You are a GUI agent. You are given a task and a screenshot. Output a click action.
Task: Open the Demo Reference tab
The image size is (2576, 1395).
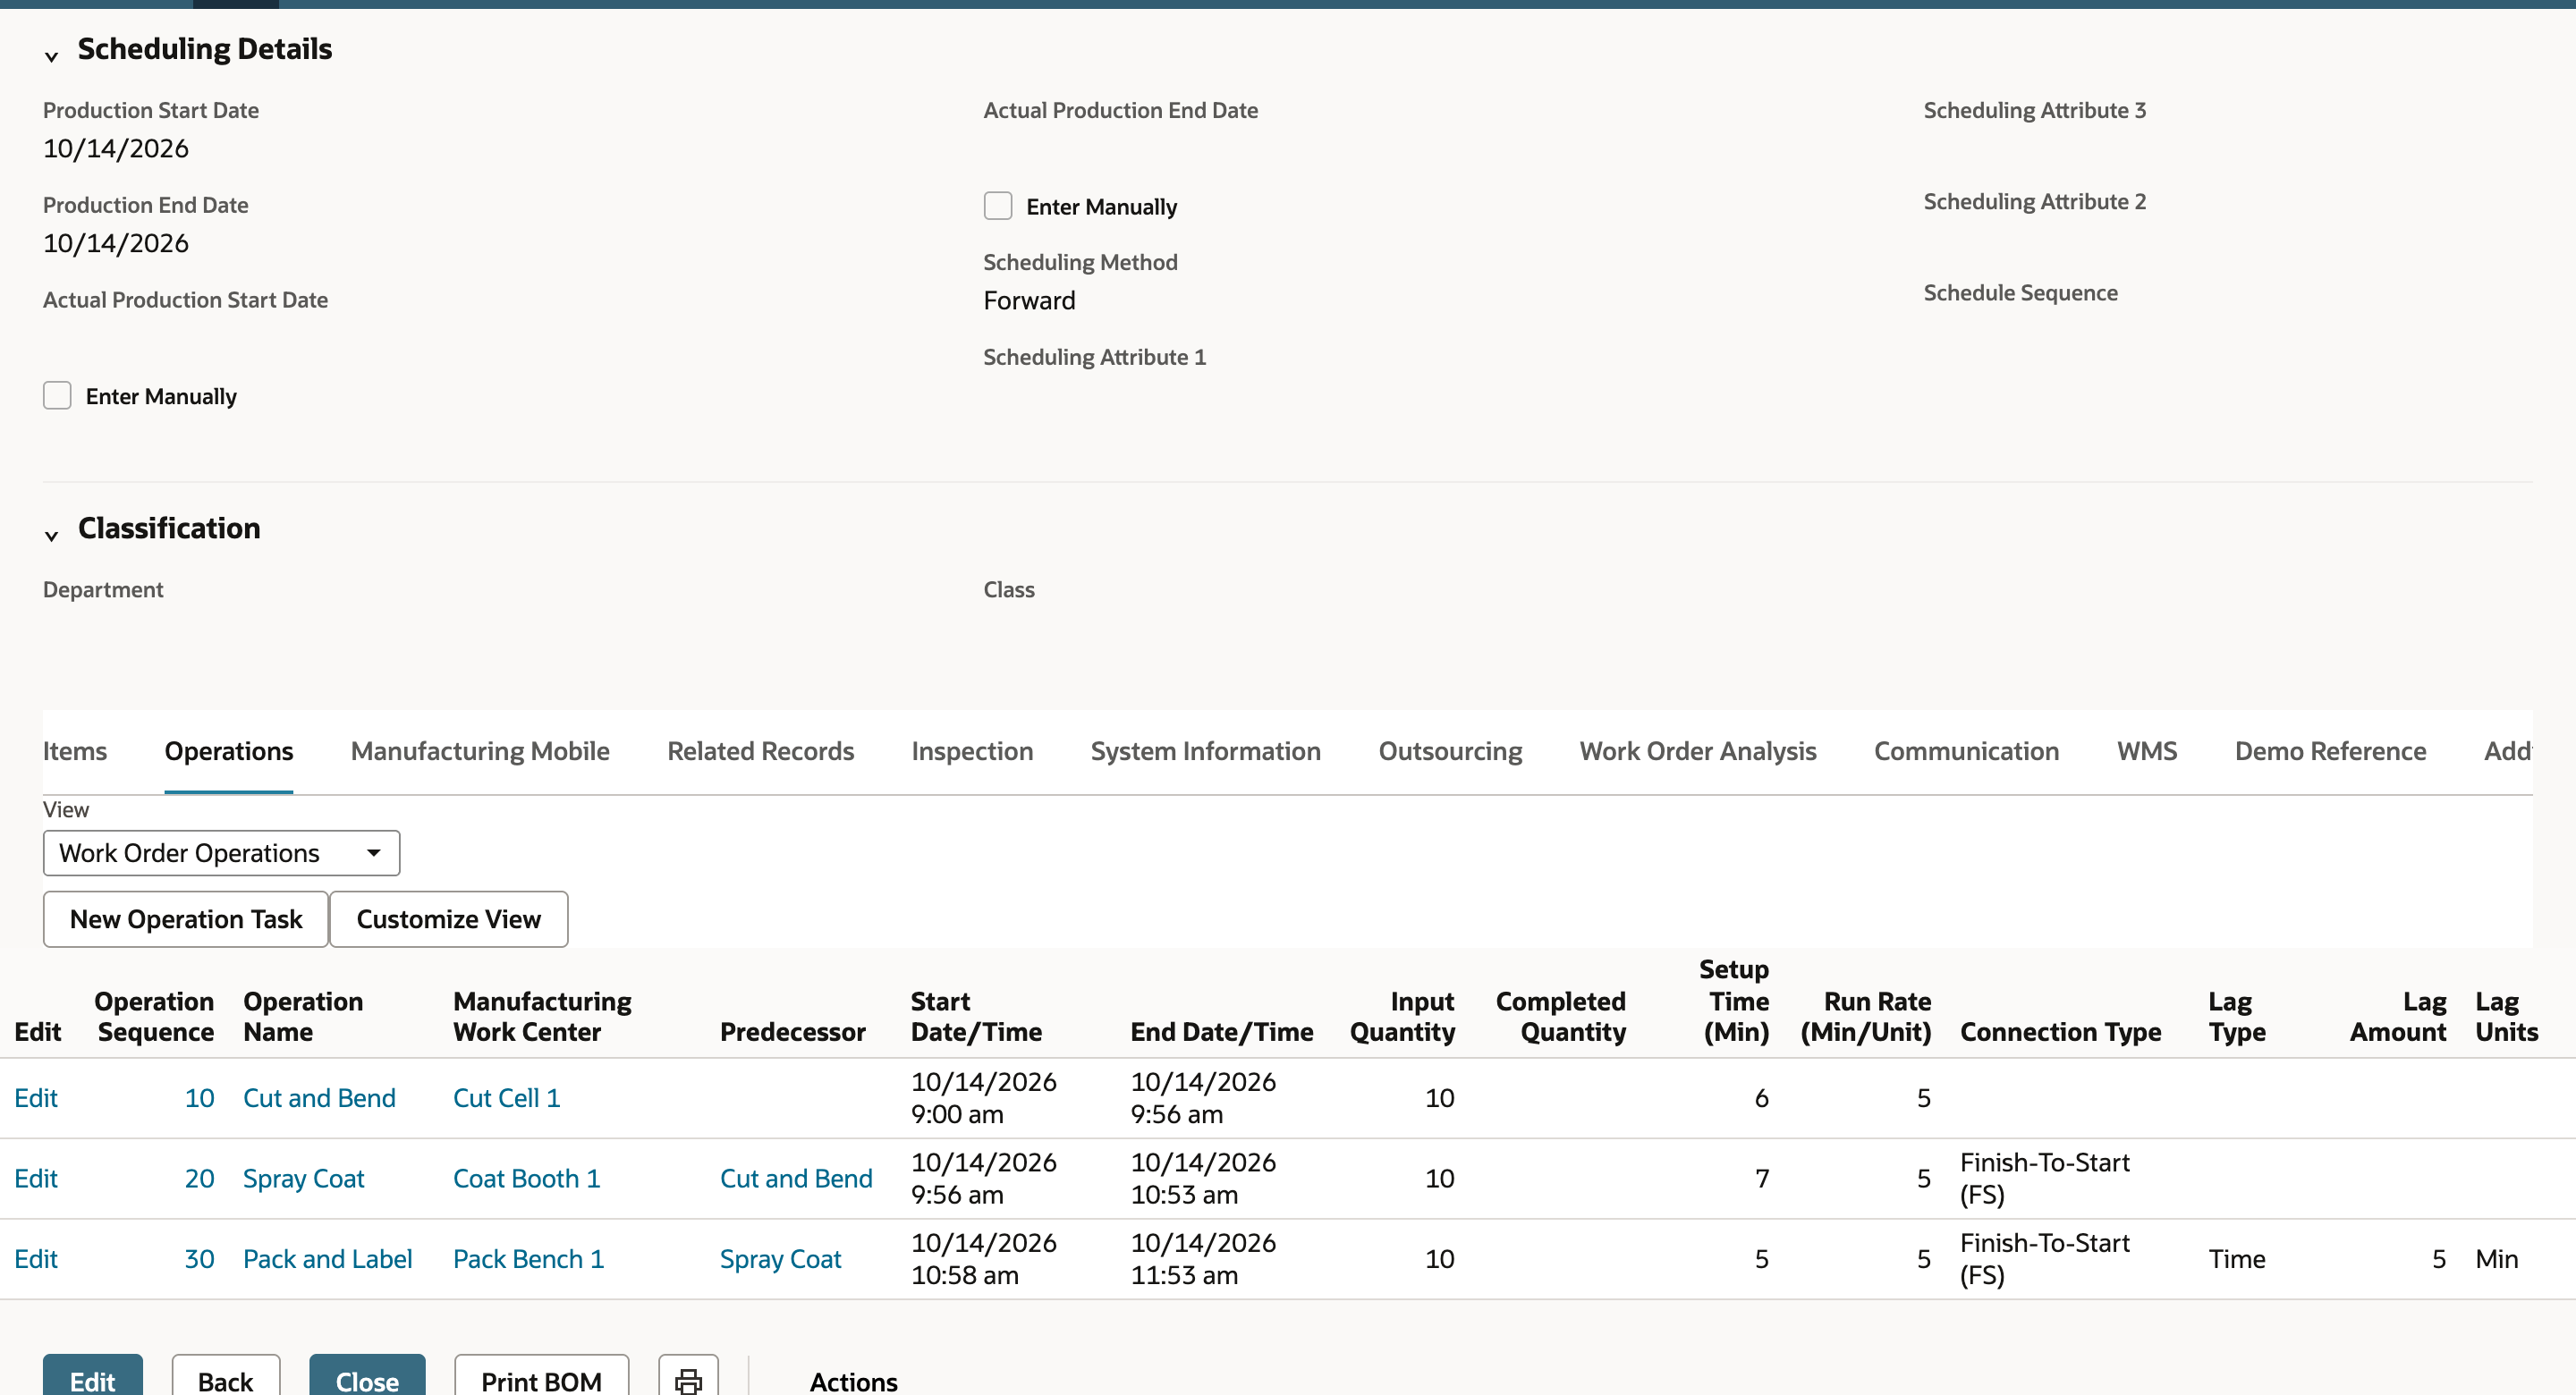point(2330,751)
